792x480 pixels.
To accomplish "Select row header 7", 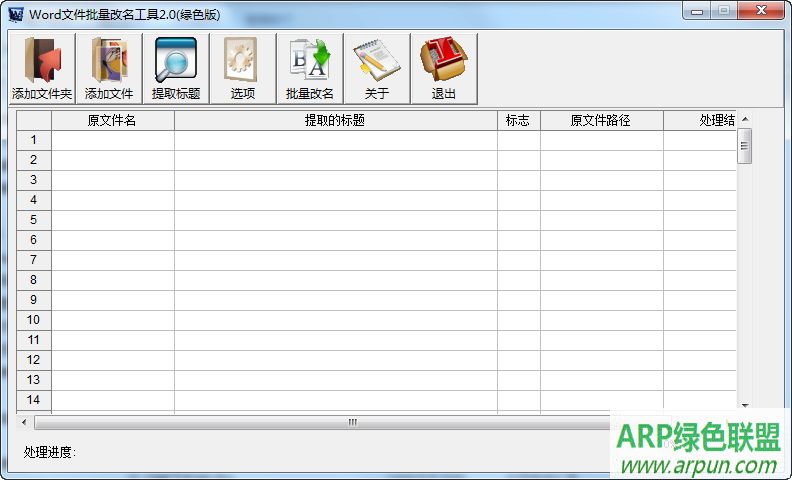I will tap(34, 260).
